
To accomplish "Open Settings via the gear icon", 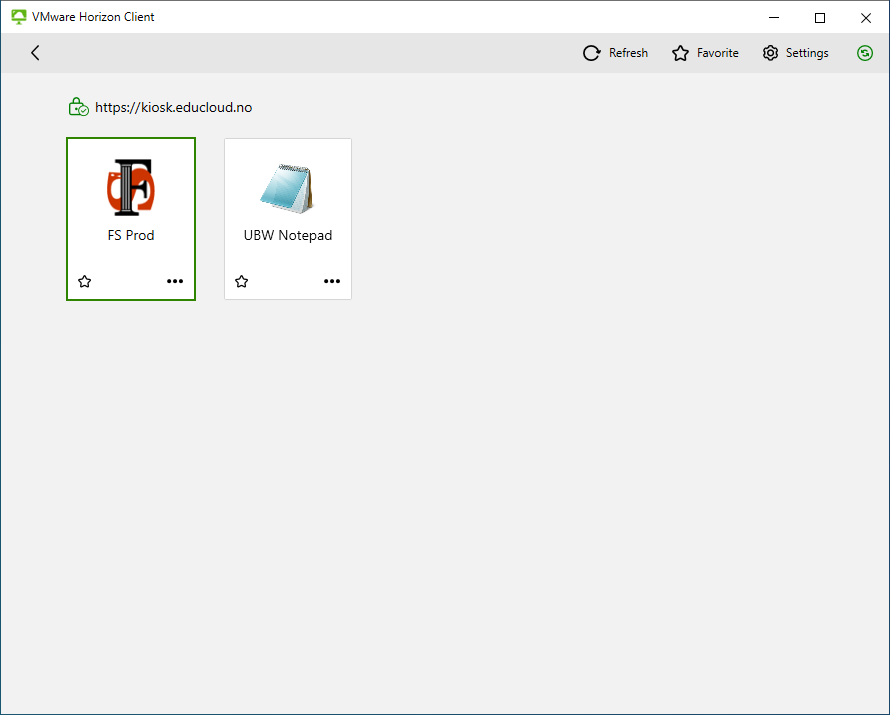I will coord(770,53).
